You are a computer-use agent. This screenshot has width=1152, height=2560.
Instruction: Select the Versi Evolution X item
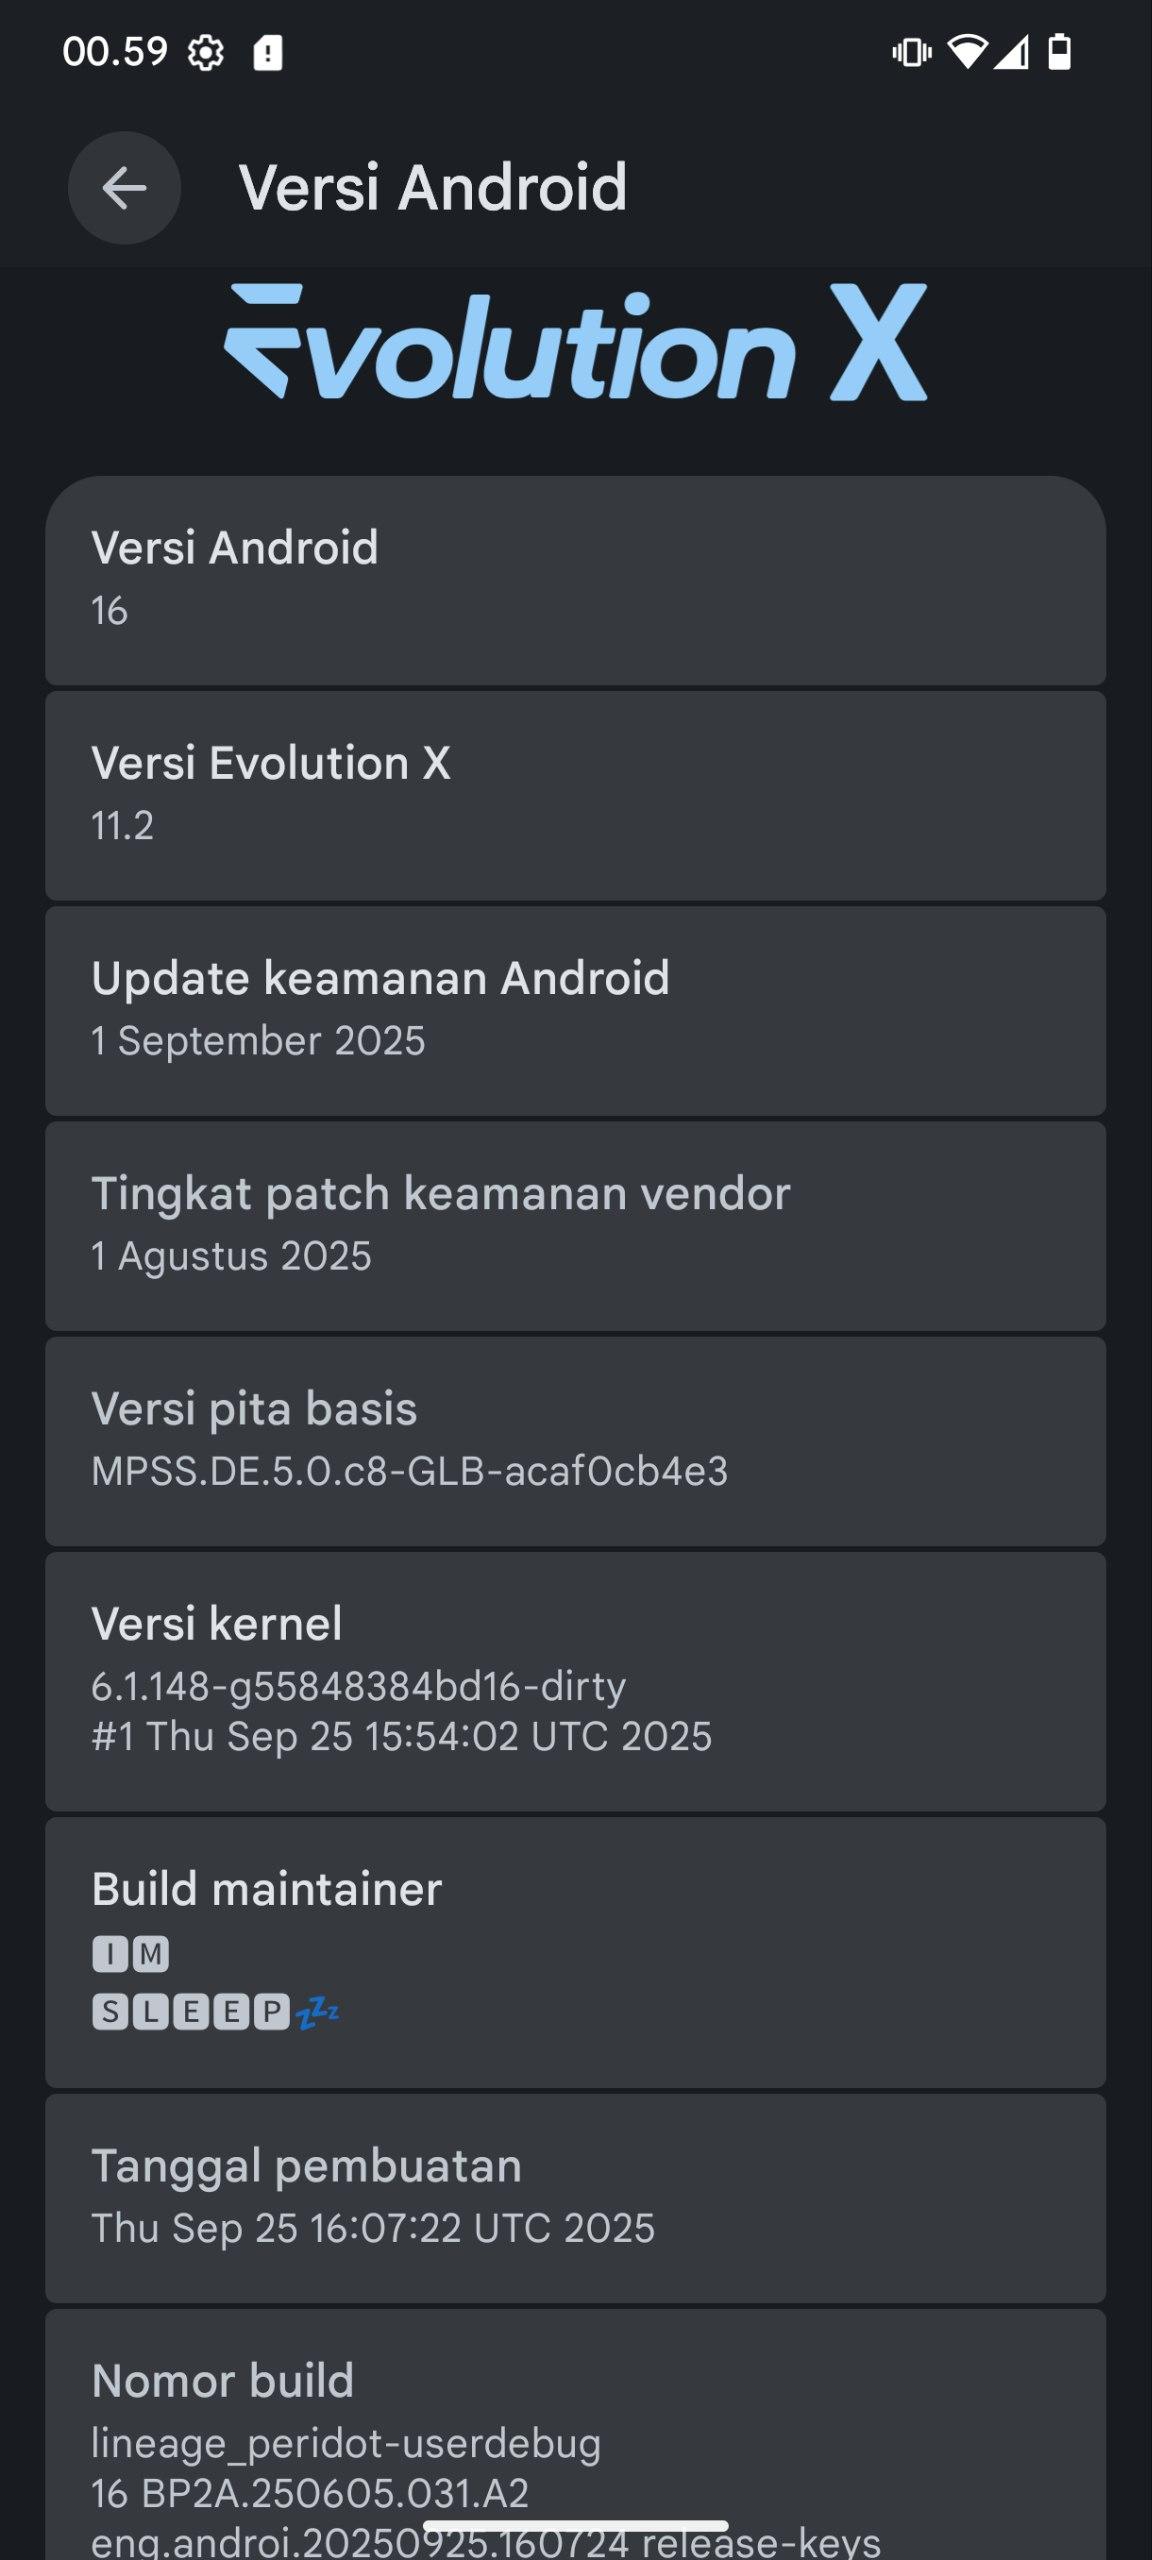click(x=576, y=795)
